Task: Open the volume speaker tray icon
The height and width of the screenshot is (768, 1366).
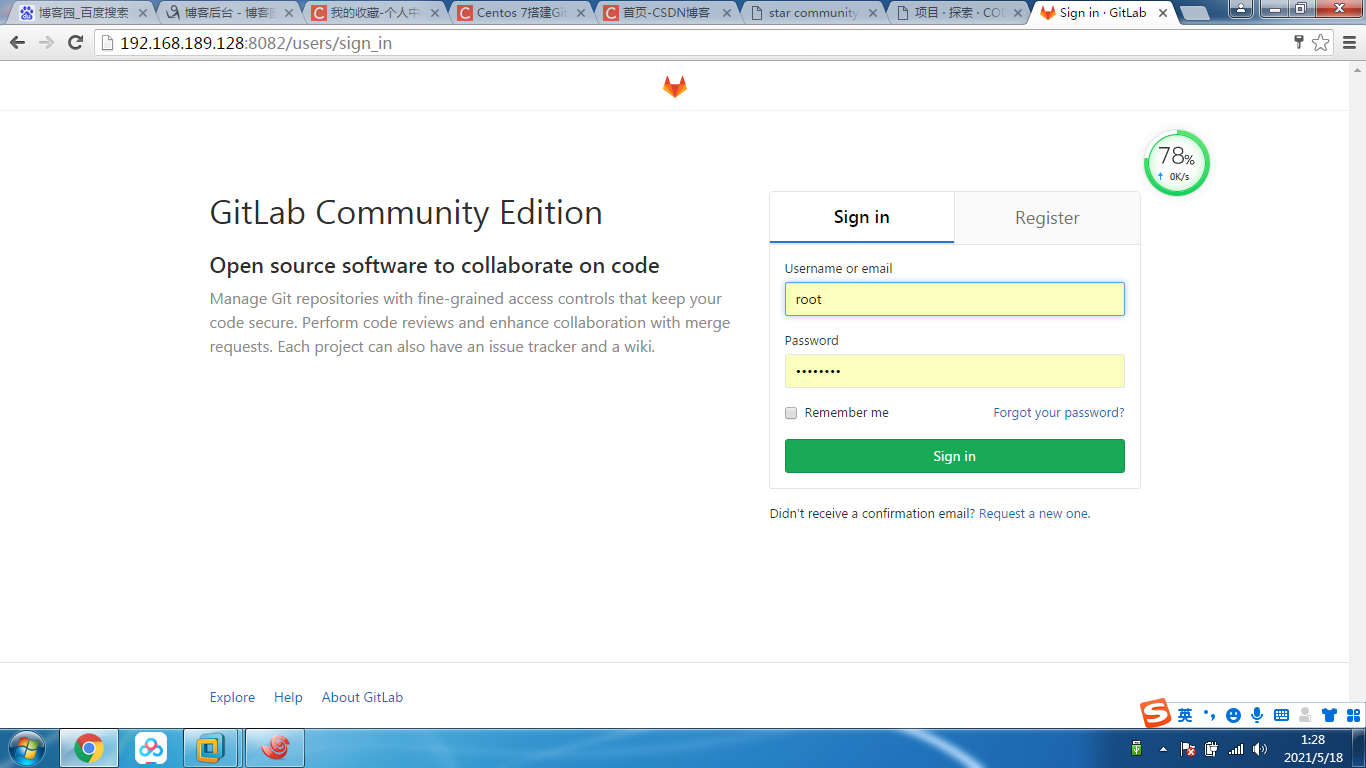Action: coord(1259,748)
